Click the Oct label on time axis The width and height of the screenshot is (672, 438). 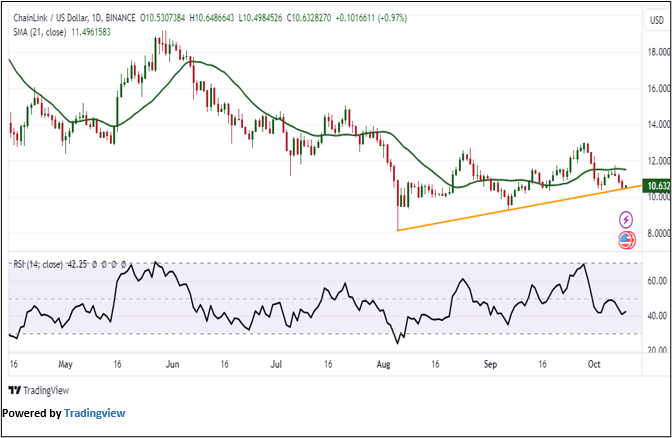594,364
